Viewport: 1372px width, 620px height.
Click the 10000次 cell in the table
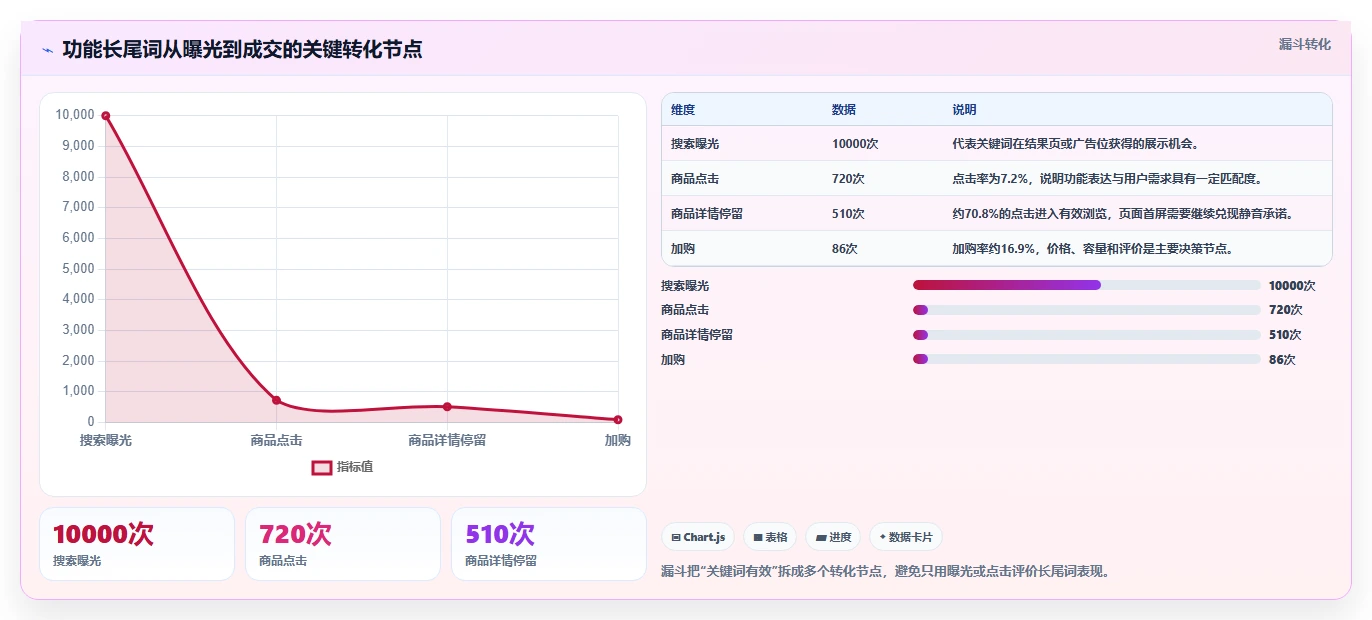pos(855,144)
